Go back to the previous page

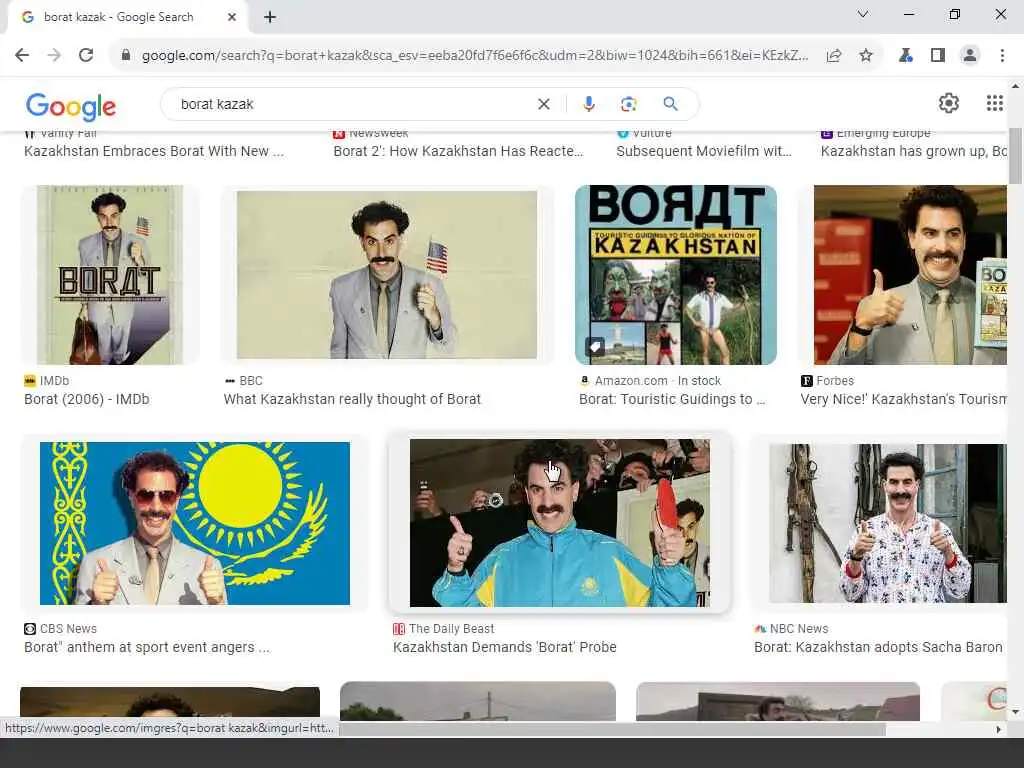point(22,56)
